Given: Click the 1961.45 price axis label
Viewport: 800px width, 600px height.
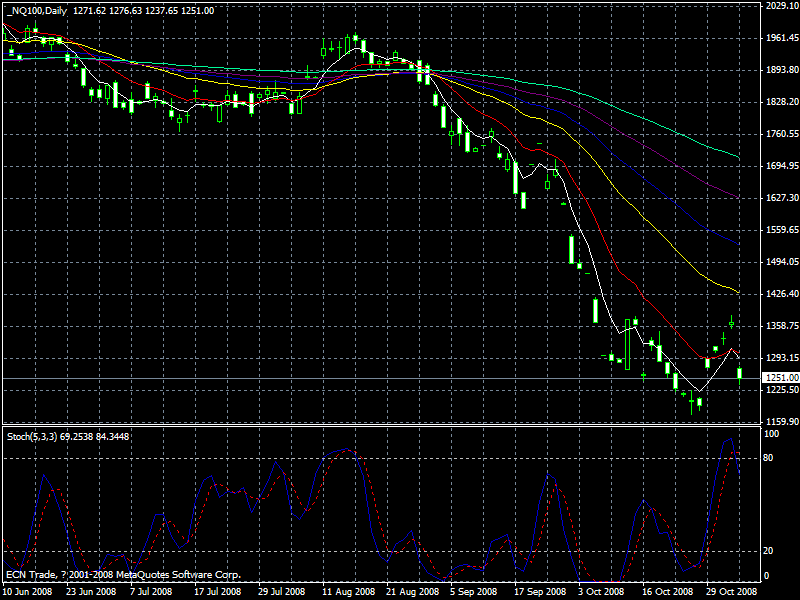Looking at the screenshot, I should pos(782,38).
